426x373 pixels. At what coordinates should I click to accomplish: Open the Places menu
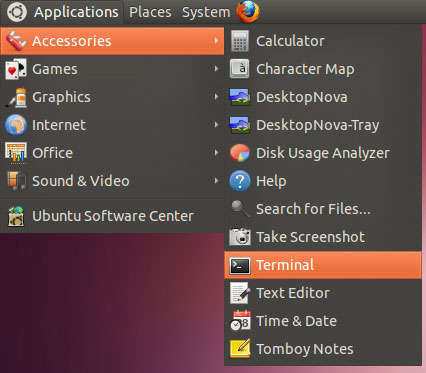click(x=150, y=12)
